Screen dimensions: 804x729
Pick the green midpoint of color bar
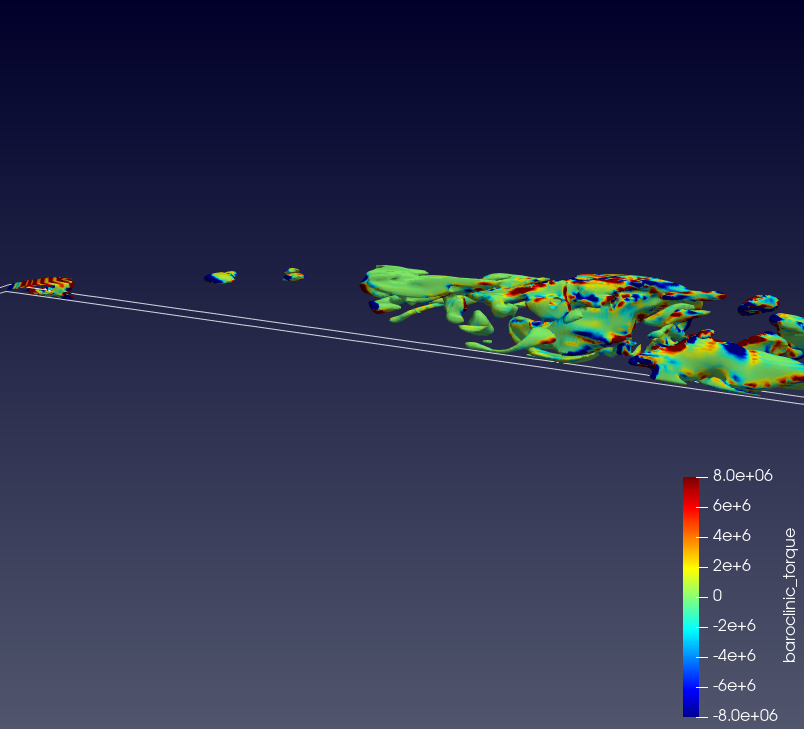click(691, 596)
